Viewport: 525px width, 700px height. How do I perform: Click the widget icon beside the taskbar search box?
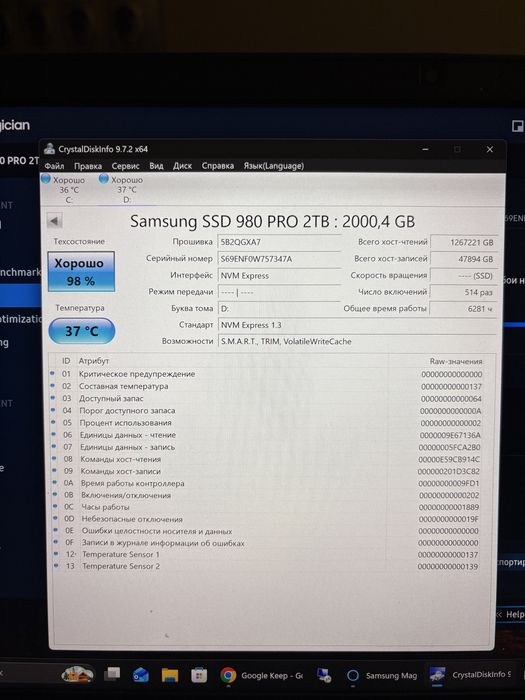tap(77, 674)
